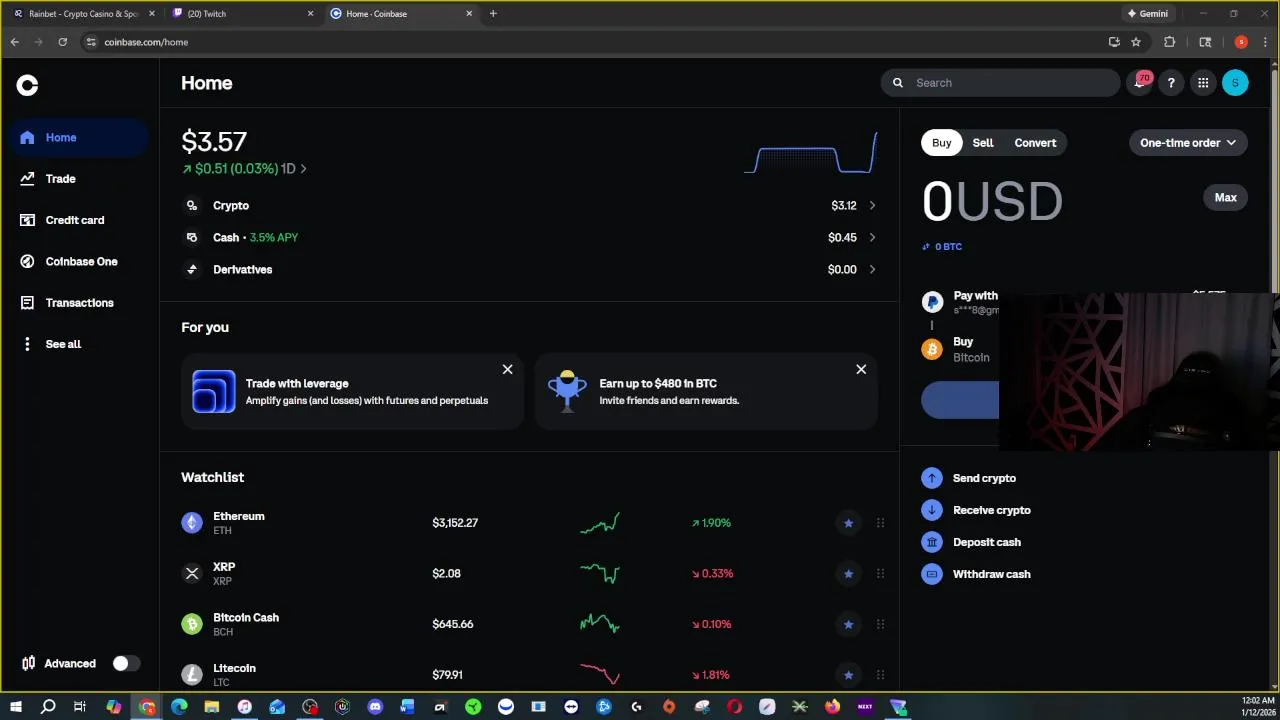This screenshot has height=720, width=1280.
Task: Click the Max amount button
Action: [1226, 197]
